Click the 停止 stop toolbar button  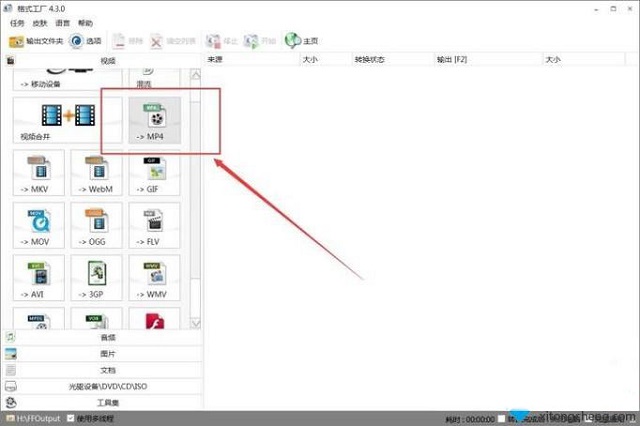point(221,41)
